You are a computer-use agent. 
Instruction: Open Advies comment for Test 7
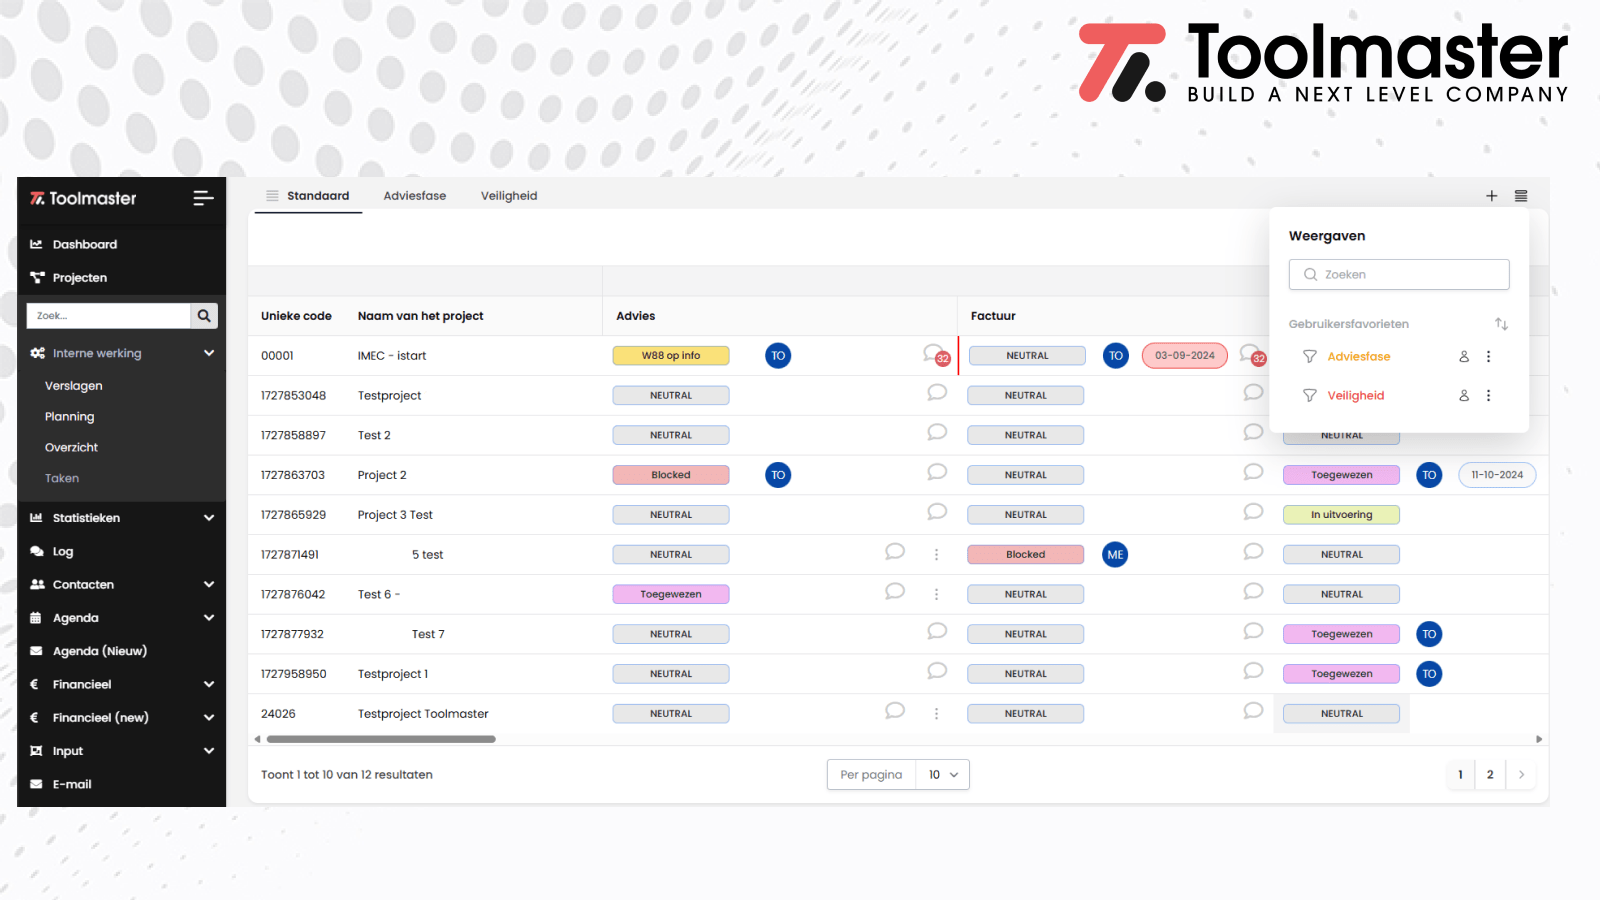pos(937,632)
